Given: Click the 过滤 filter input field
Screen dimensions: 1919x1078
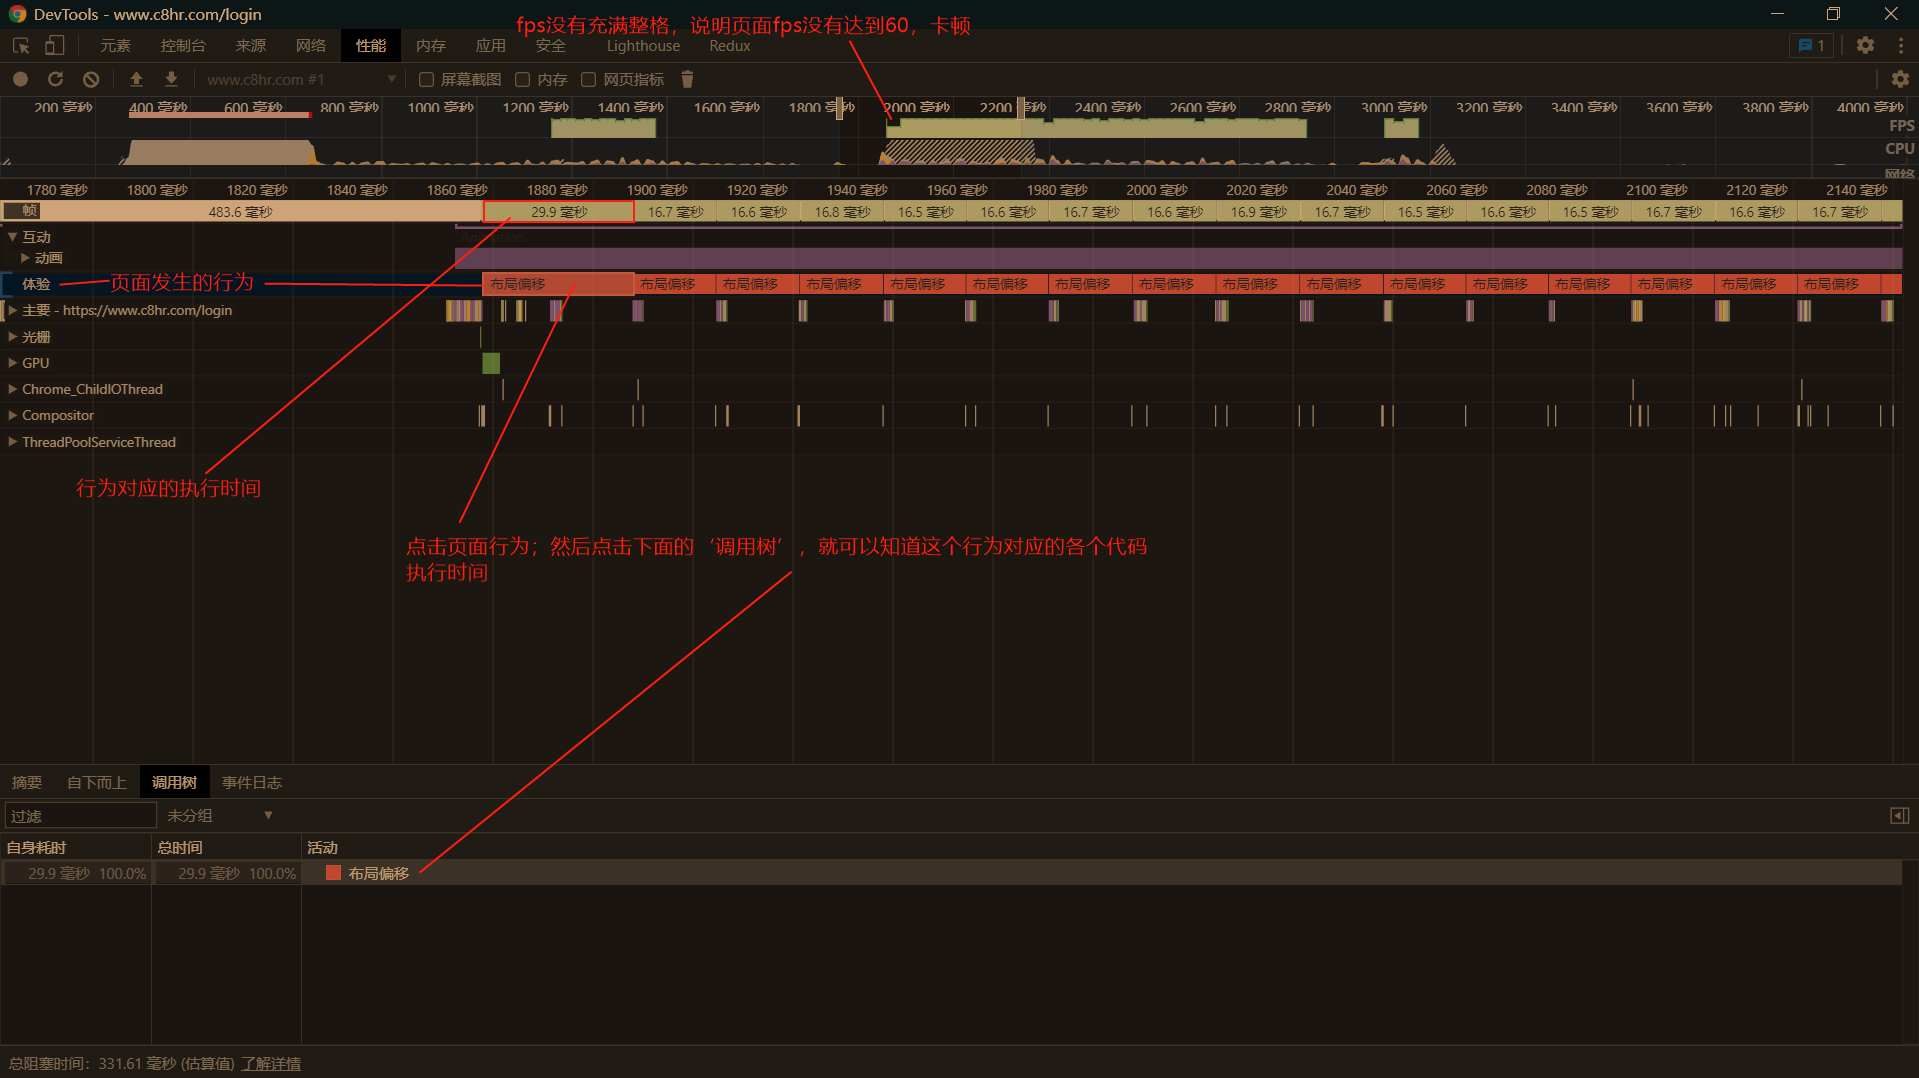Looking at the screenshot, I should (80, 816).
